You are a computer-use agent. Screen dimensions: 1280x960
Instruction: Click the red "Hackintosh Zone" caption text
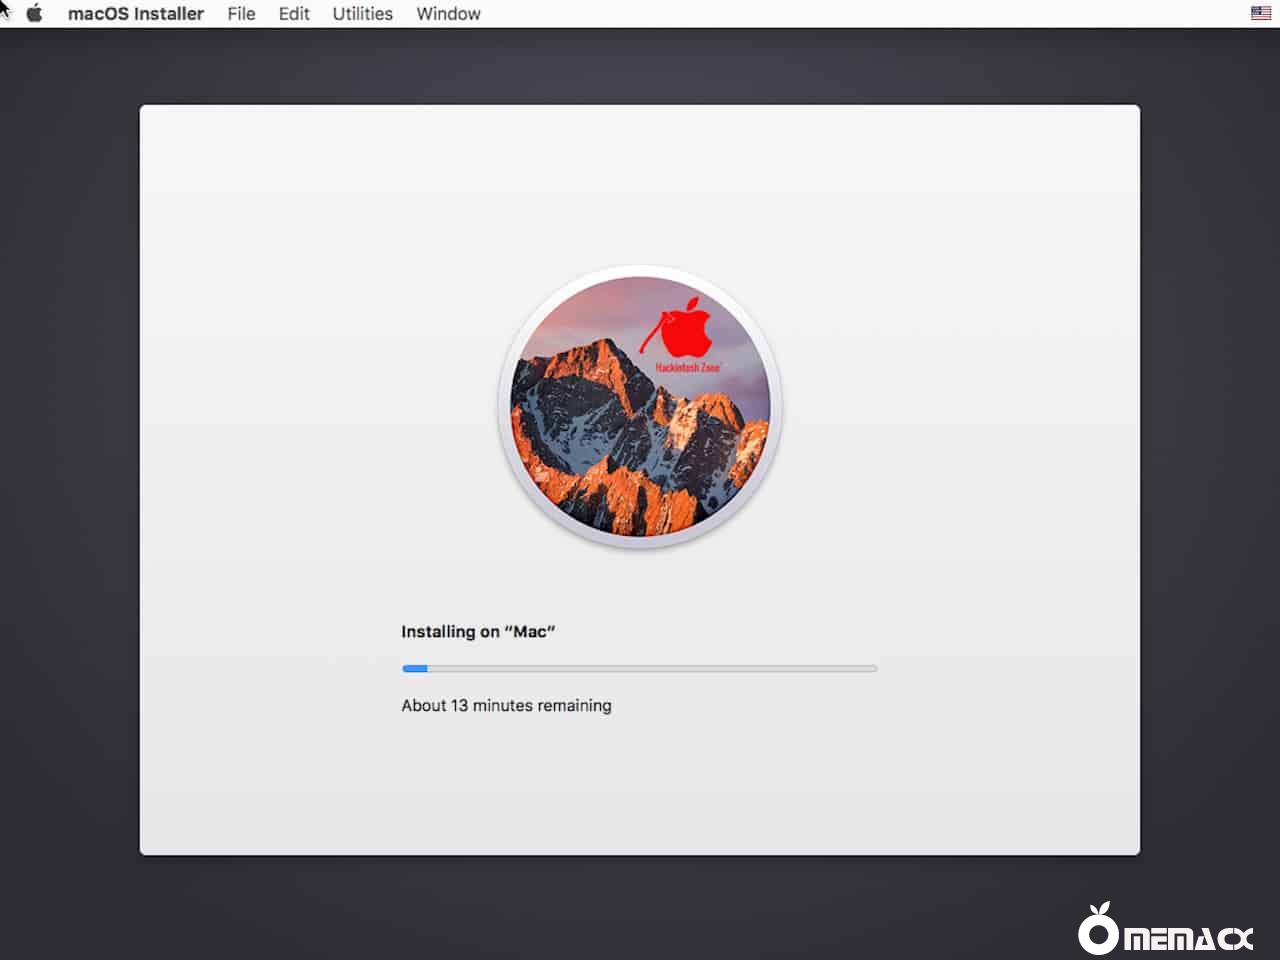coord(687,368)
